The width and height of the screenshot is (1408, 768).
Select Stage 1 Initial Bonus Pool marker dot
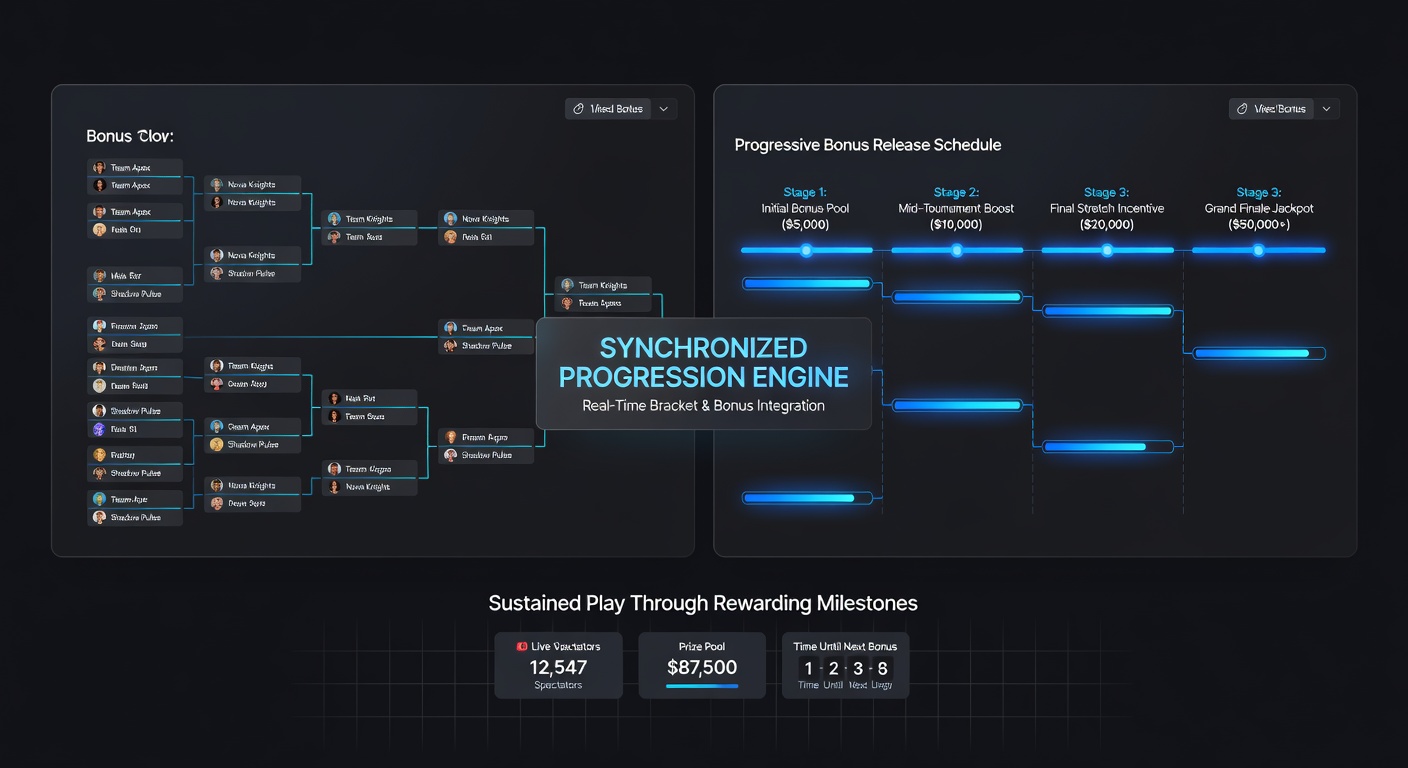tap(806, 250)
